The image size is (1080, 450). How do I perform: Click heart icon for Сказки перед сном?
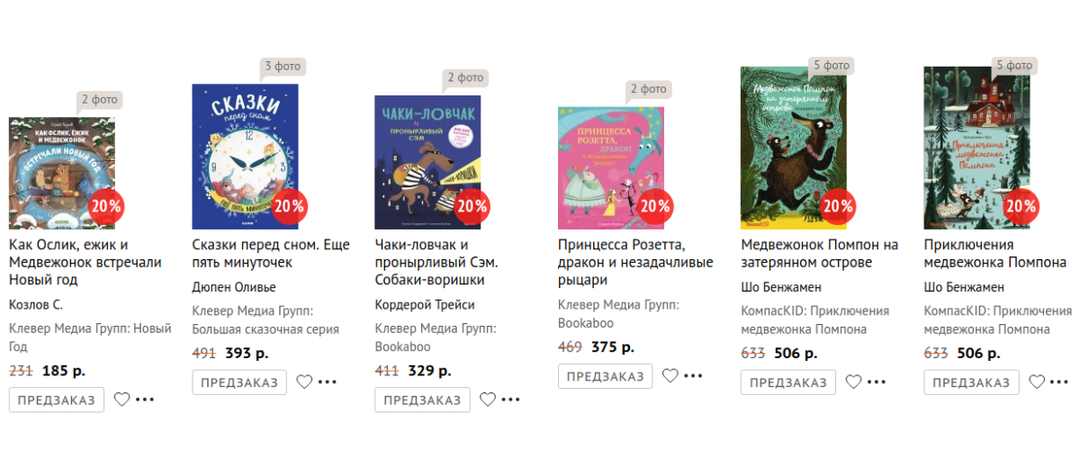click(x=305, y=382)
